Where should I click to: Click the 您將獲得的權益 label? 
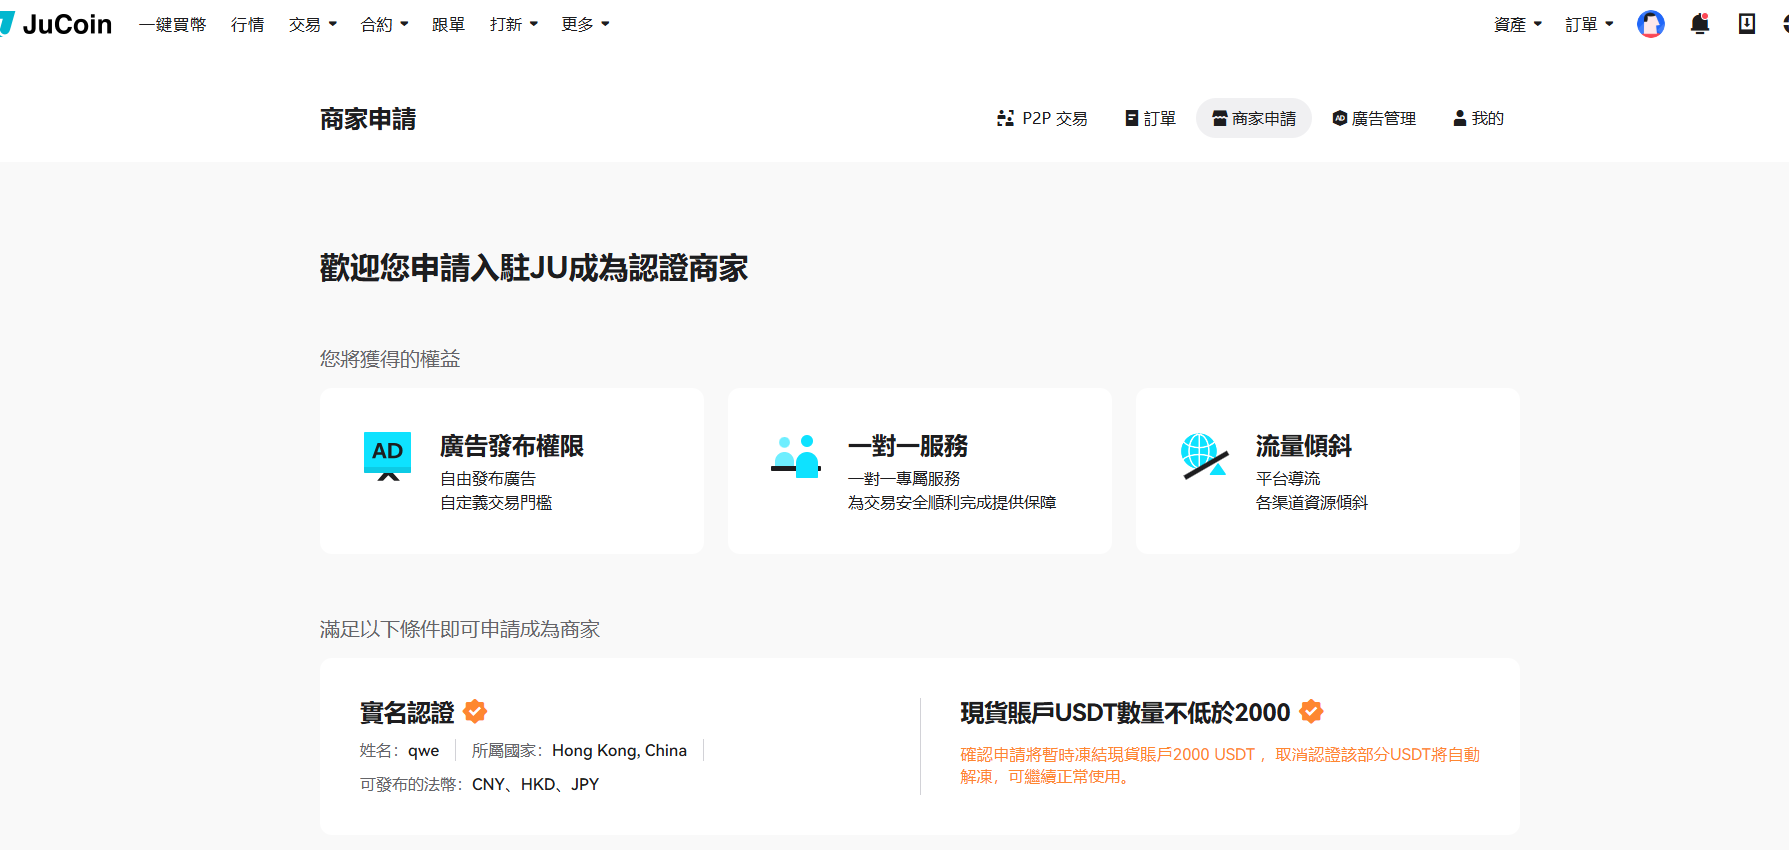point(390,358)
